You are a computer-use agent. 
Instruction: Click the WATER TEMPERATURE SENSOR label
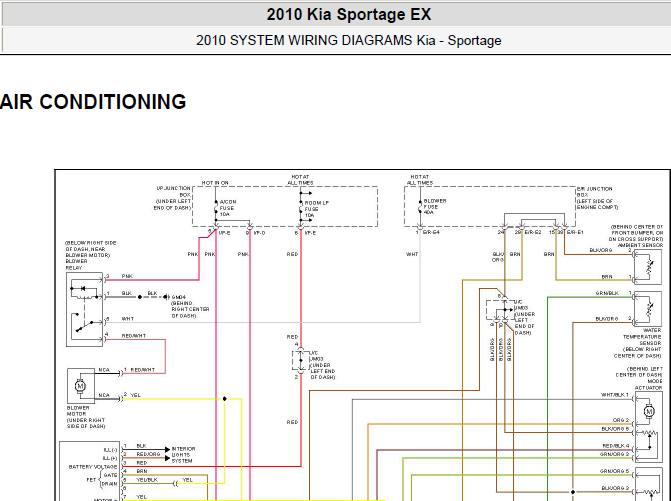[638, 343]
